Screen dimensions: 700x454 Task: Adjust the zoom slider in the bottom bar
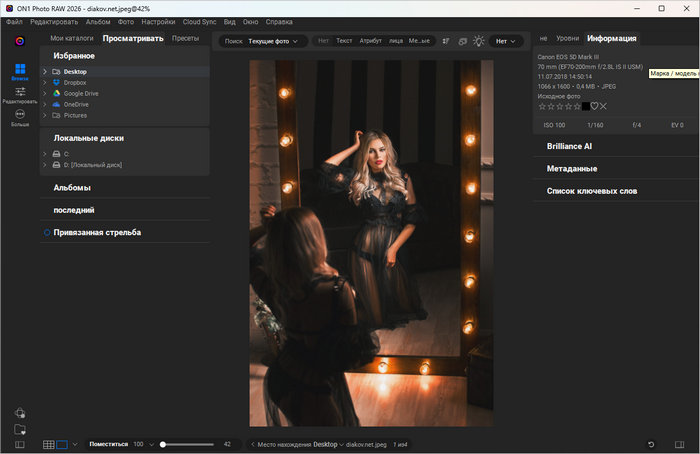(163, 444)
